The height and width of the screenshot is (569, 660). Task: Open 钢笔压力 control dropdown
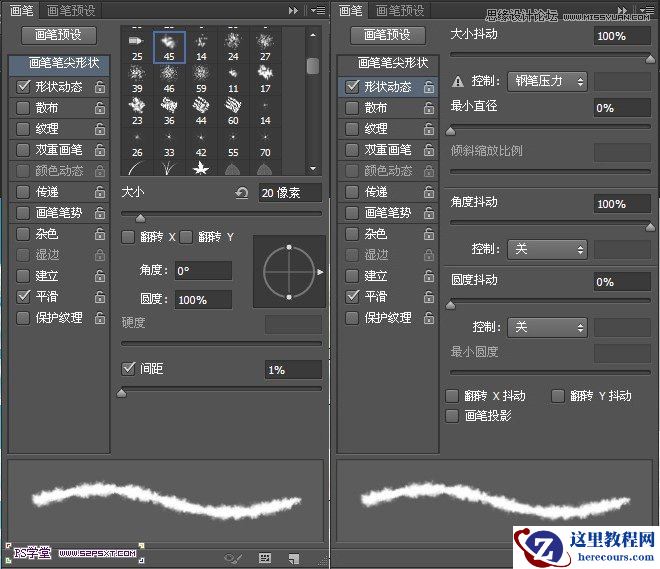click(548, 81)
